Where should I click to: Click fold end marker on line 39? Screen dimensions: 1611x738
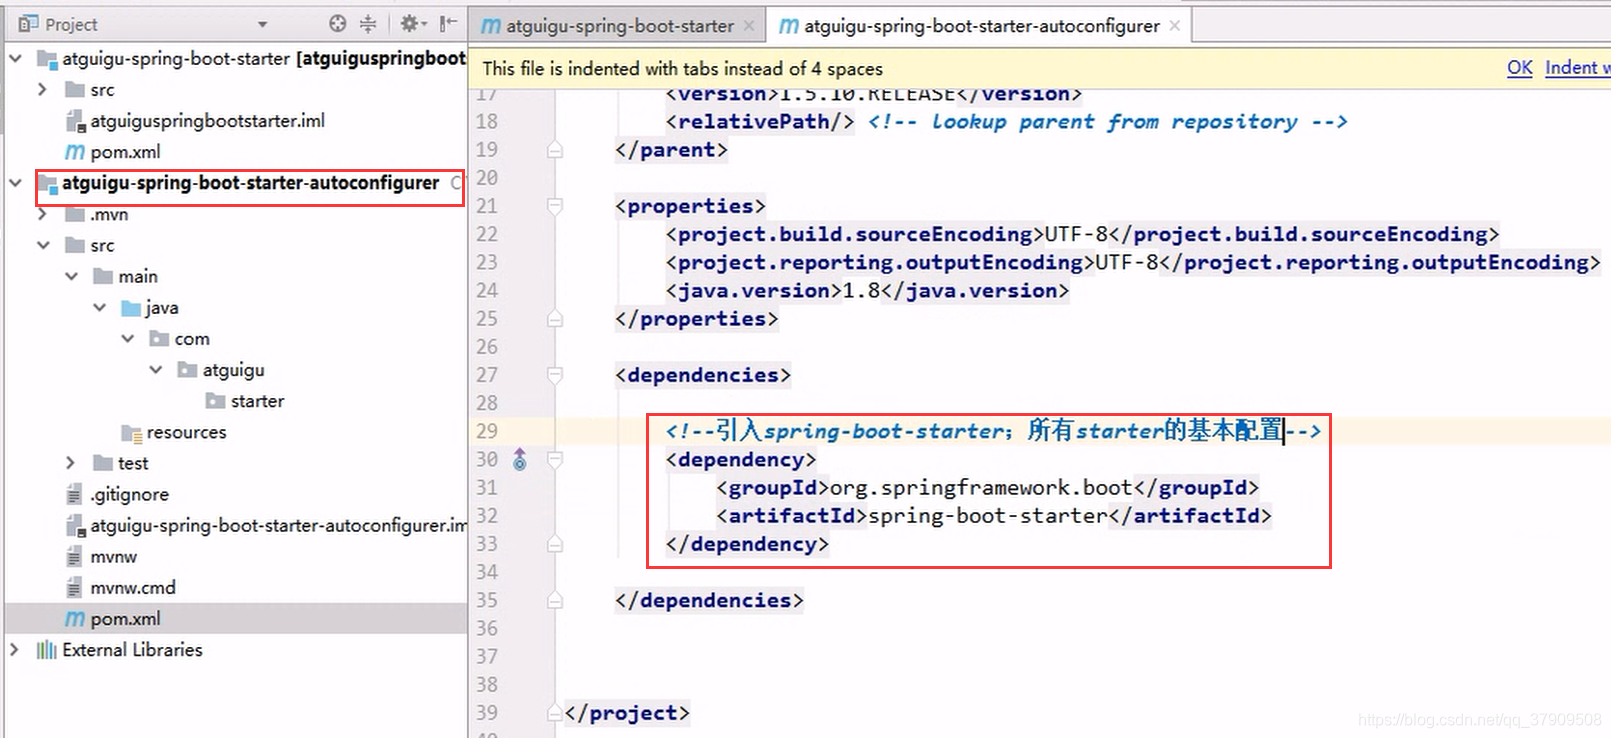(555, 713)
